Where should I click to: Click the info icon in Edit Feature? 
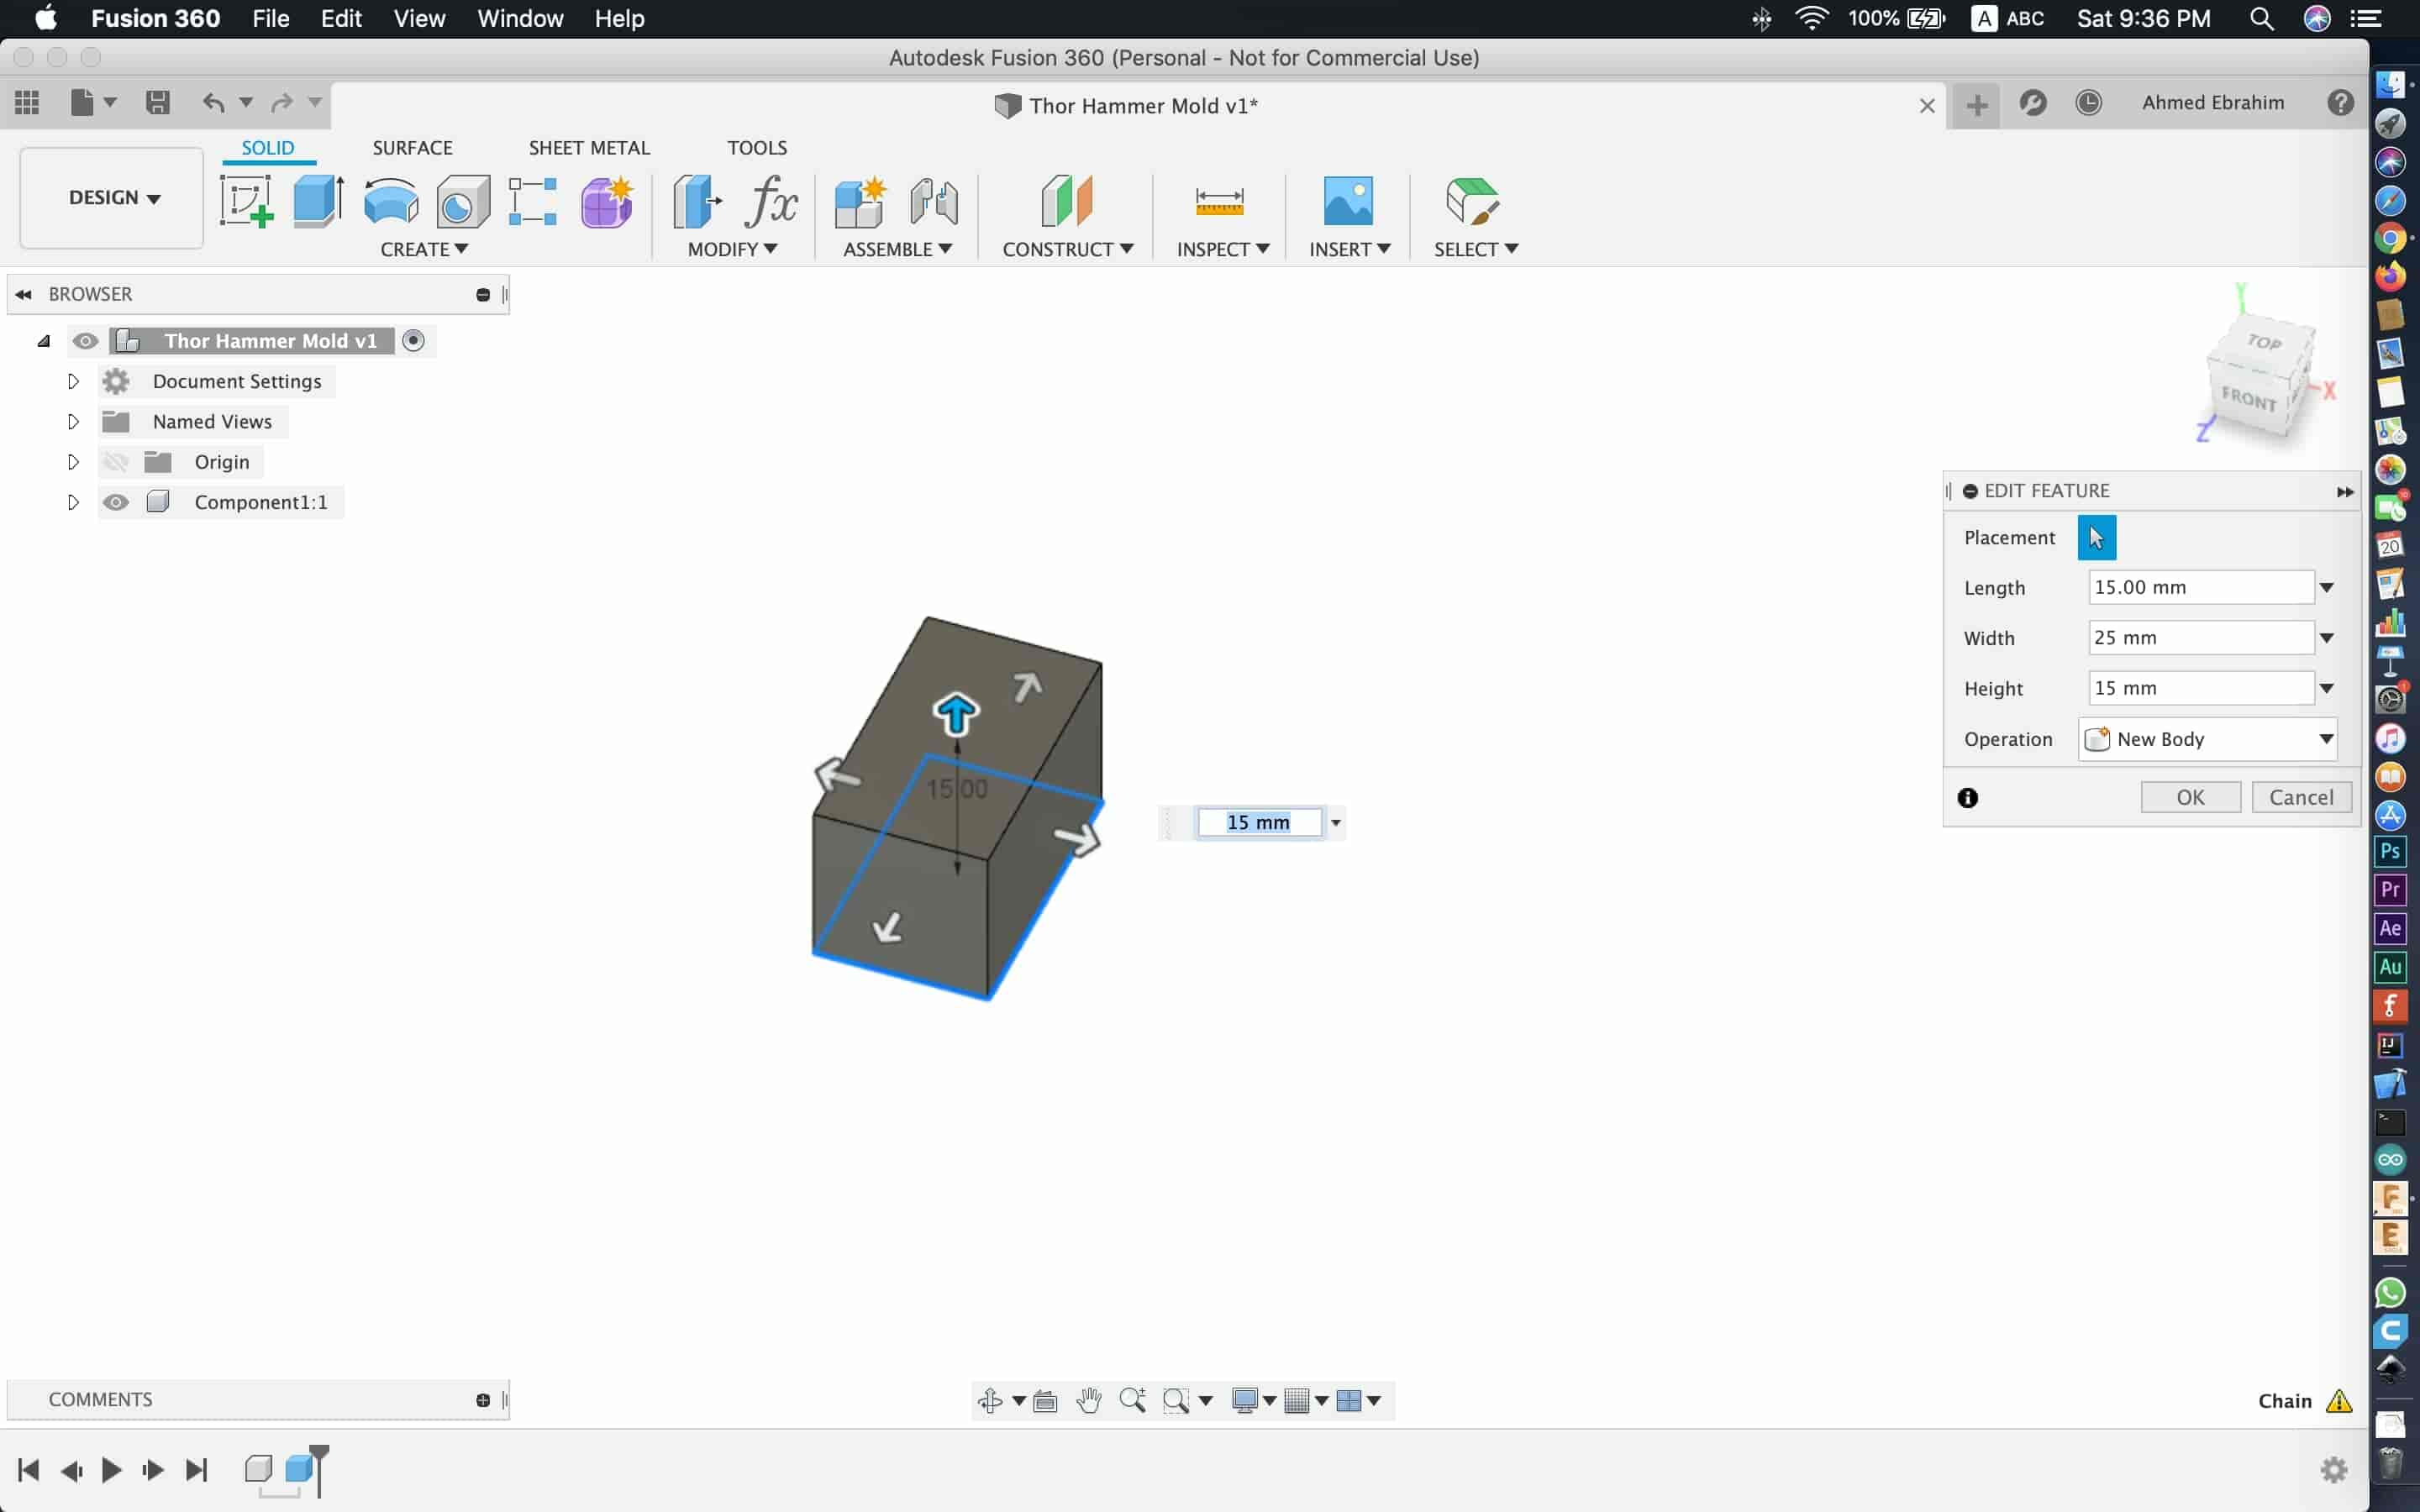click(x=1967, y=798)
